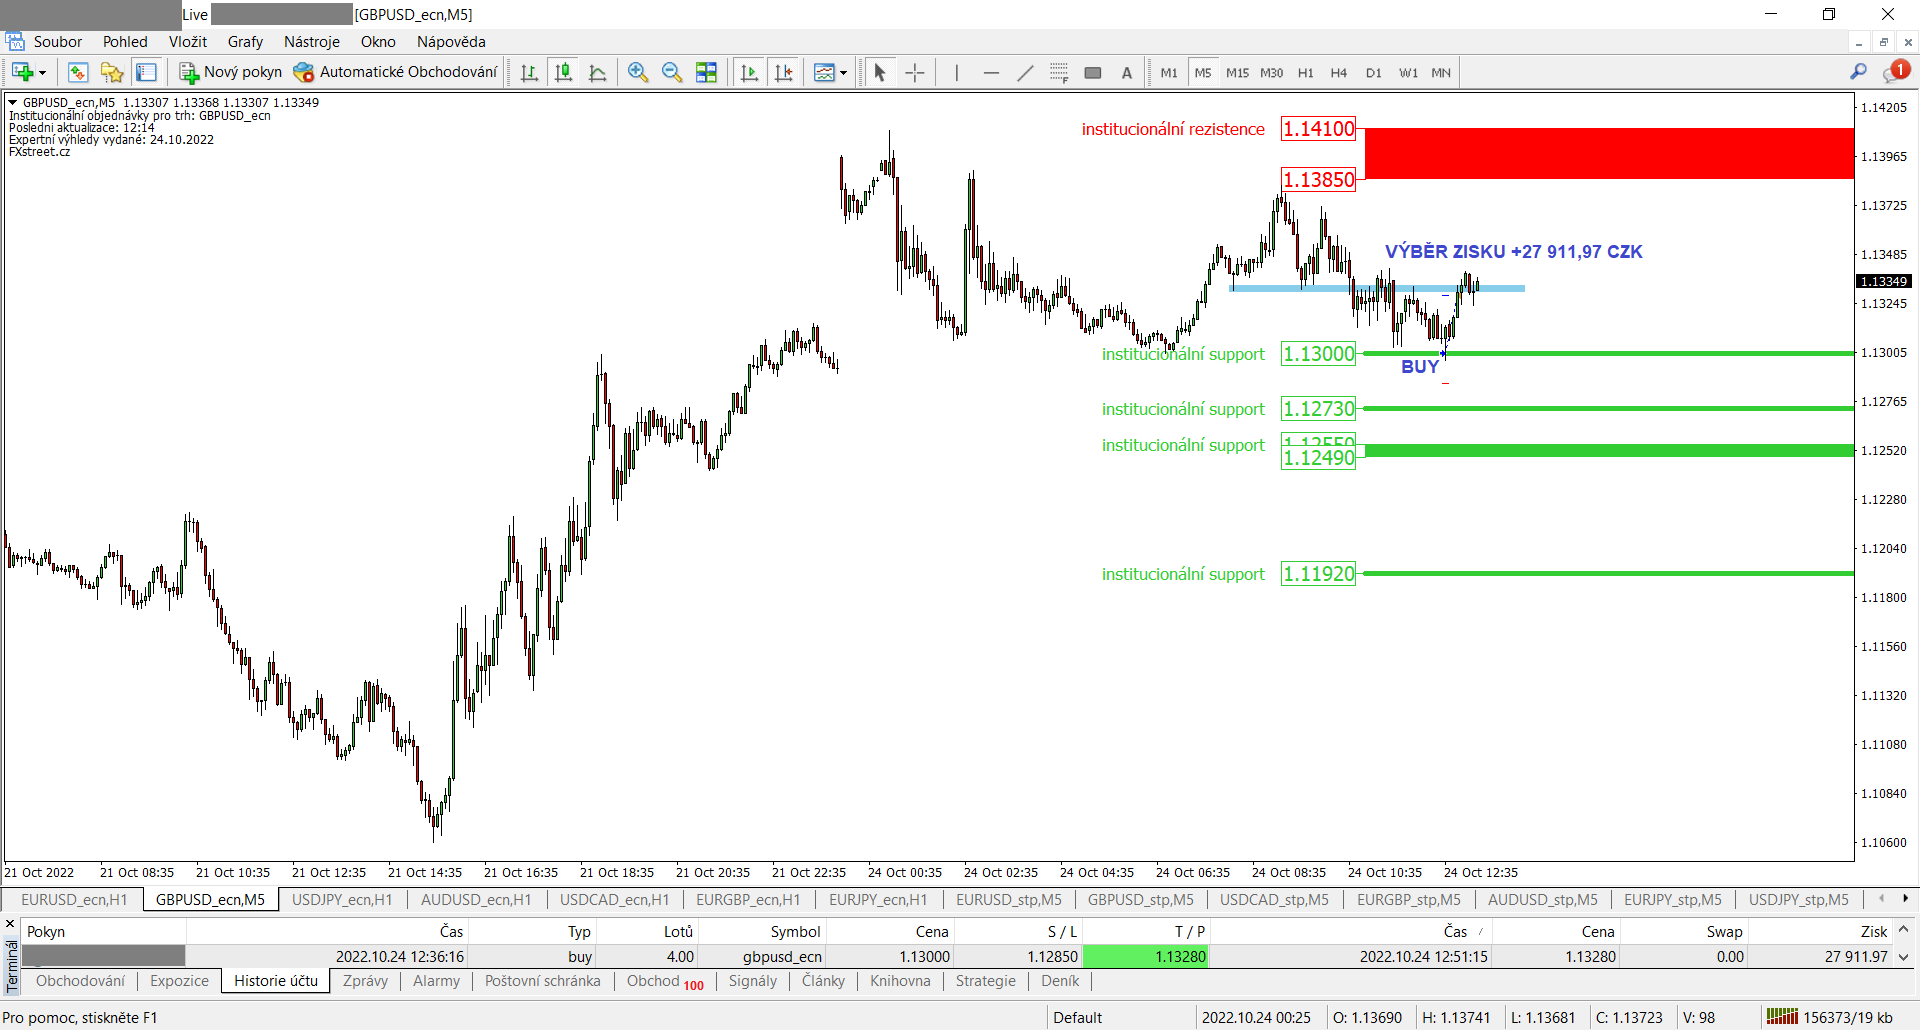Open the Pohled menu
1920x1030 pixels.
click(x=125, y=41)
